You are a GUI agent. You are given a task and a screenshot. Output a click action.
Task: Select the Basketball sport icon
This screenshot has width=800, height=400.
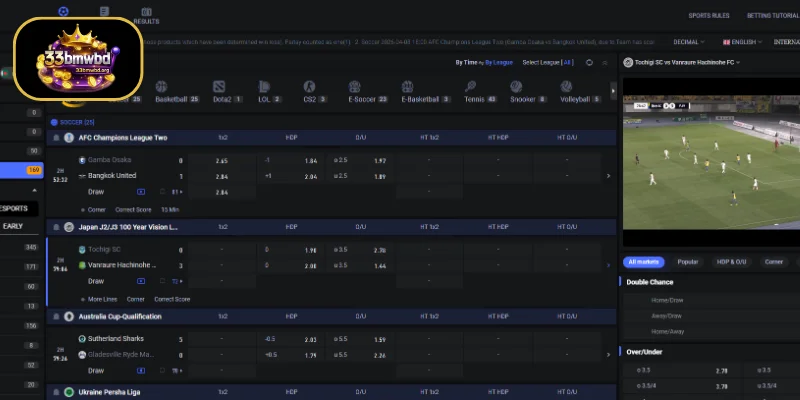tap(161, 86)
